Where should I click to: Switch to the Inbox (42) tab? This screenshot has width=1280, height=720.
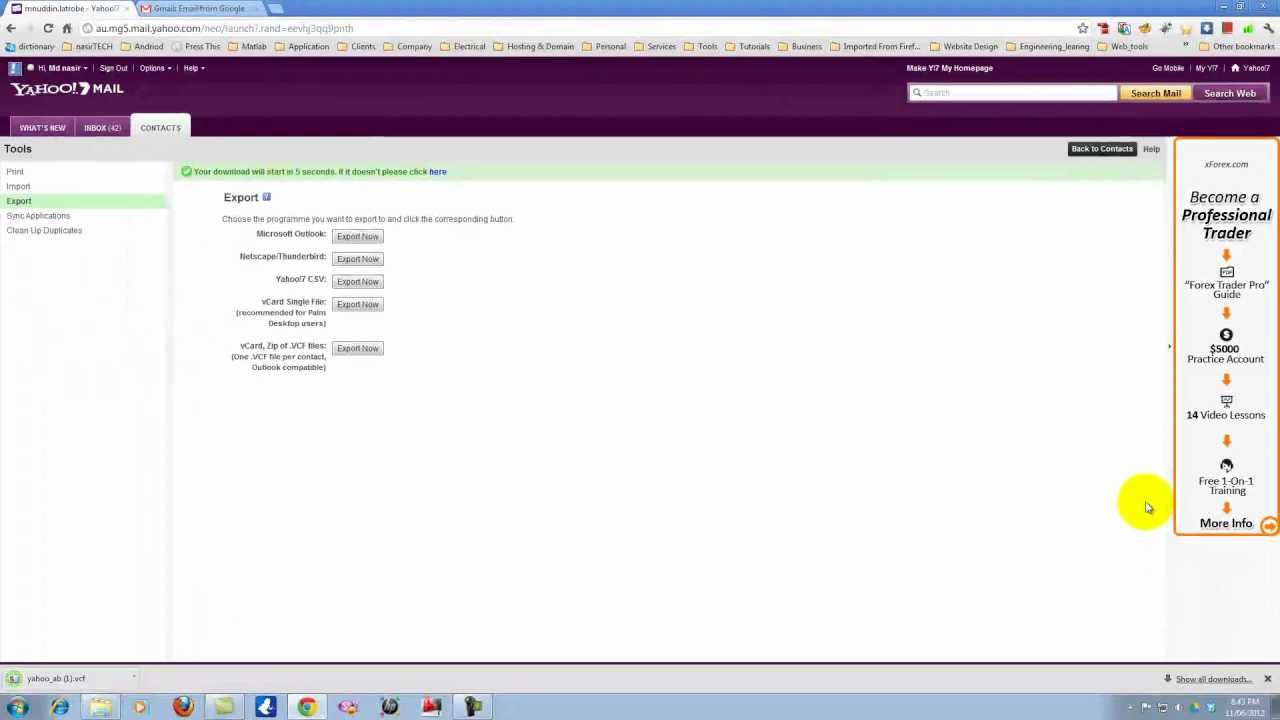coord(102,128)
